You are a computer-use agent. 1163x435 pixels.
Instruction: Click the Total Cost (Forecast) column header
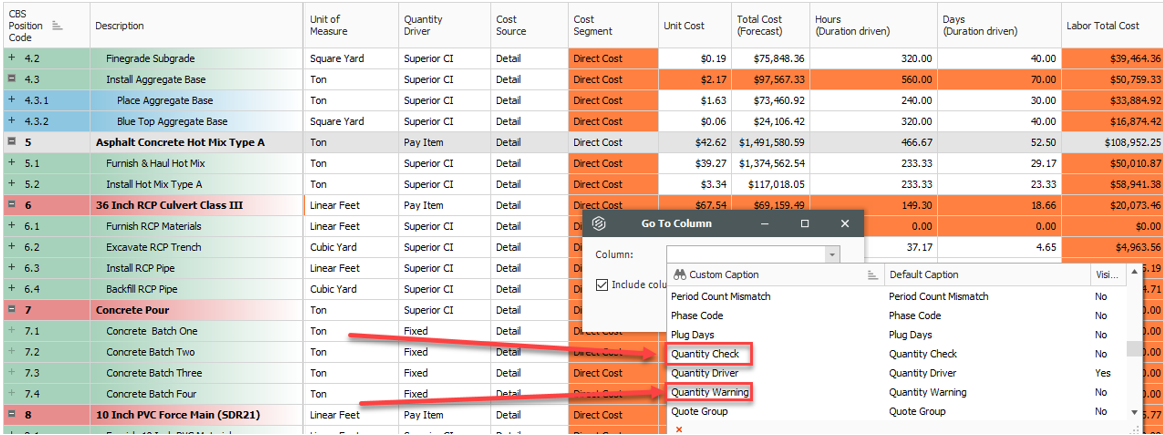(x=760, y=25)
